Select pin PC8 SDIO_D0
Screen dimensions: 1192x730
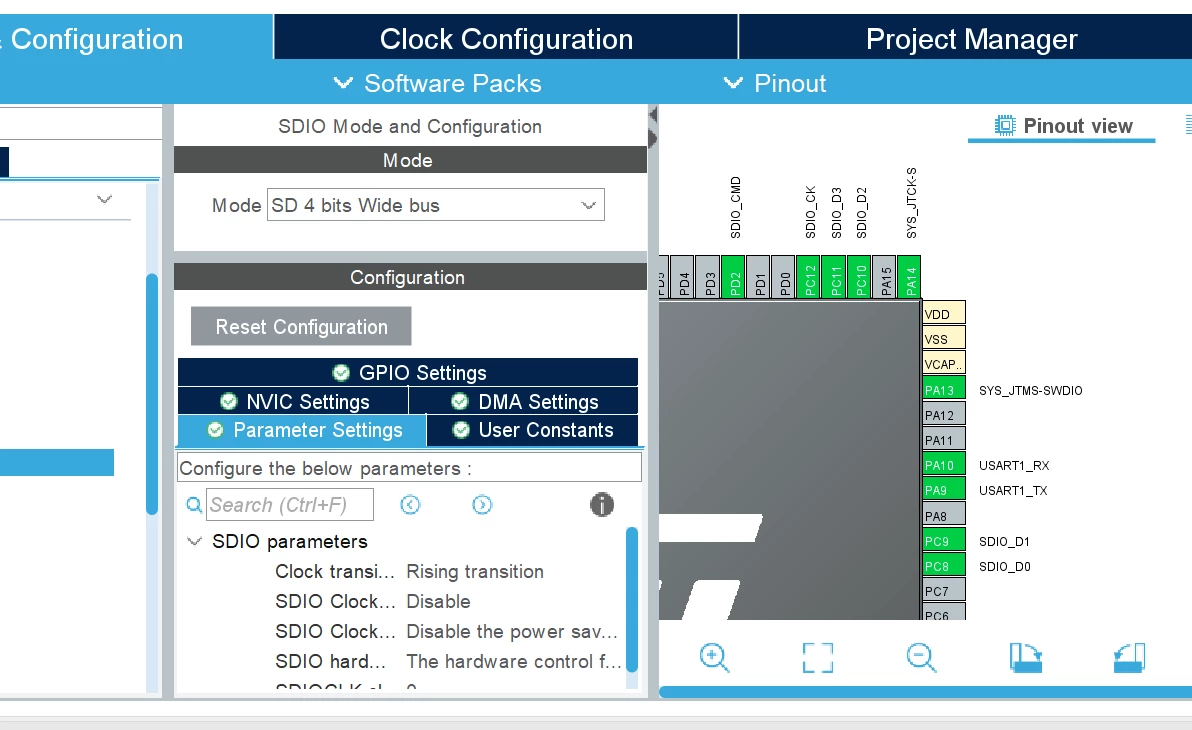click(944, 566)
